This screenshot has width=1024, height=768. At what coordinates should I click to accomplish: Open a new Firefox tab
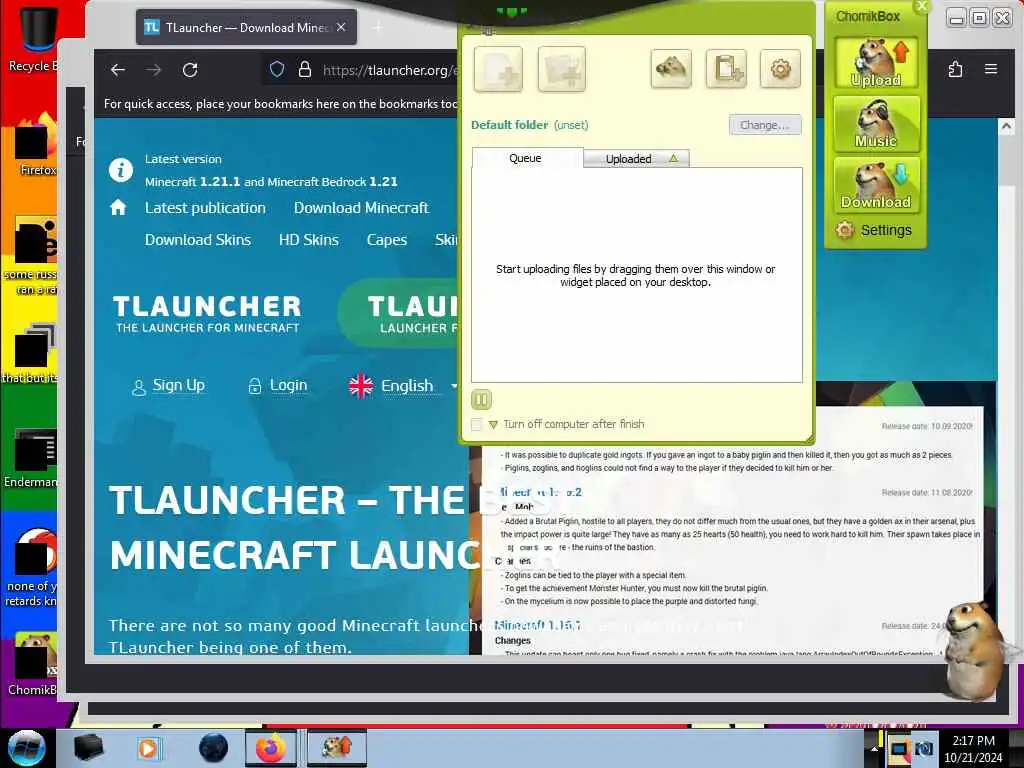[378, 27]
